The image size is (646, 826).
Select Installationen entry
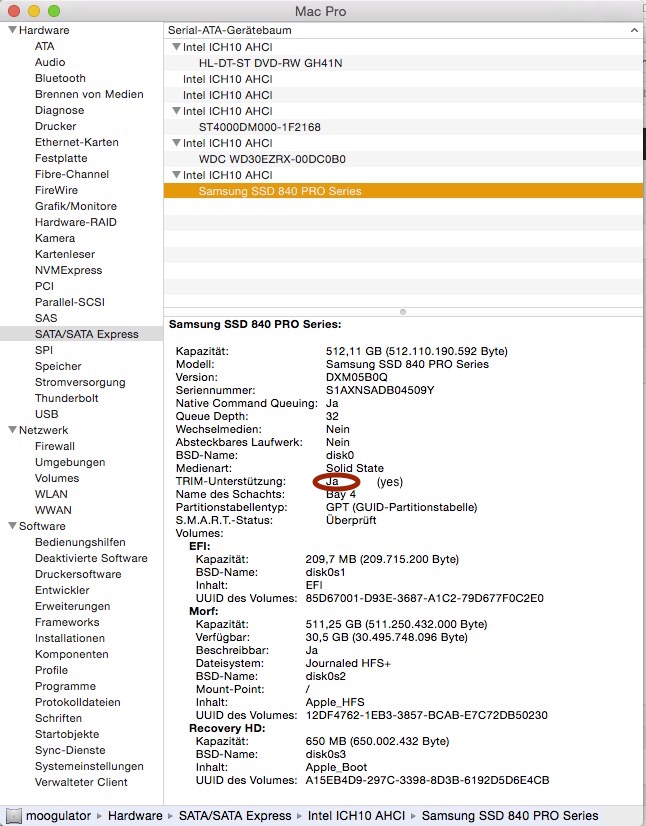[70, 638]
